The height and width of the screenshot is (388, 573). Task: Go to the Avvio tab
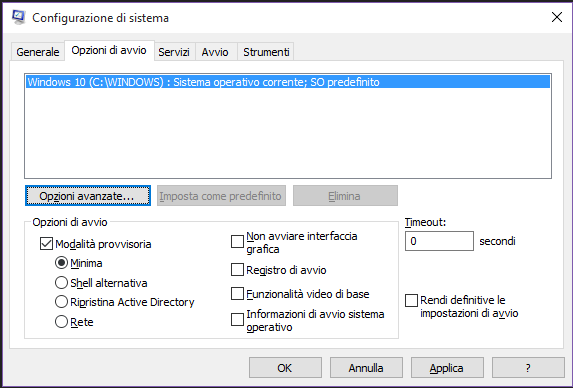pyautogui.click(x=215, y=52)
